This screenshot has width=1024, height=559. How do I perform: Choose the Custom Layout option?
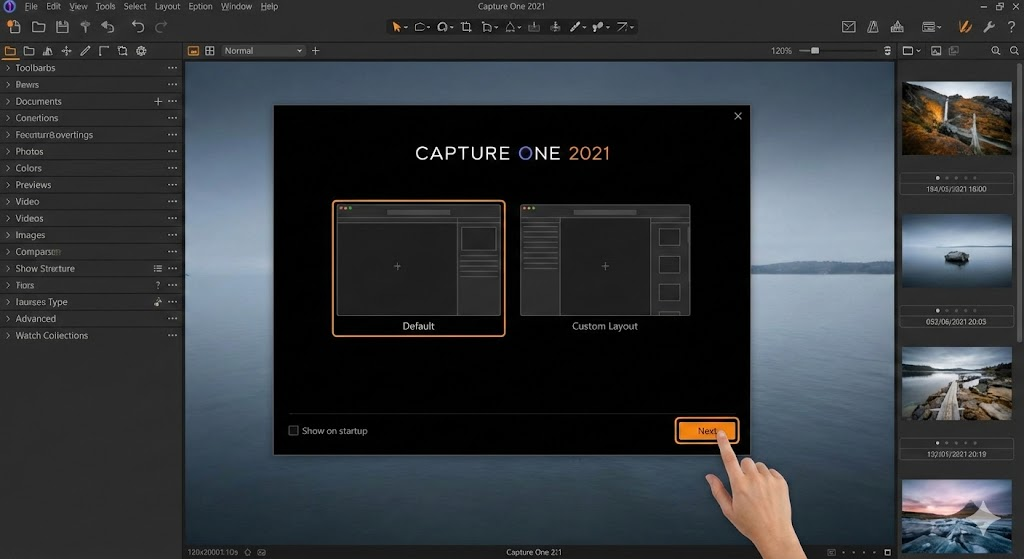click(605, 268)
